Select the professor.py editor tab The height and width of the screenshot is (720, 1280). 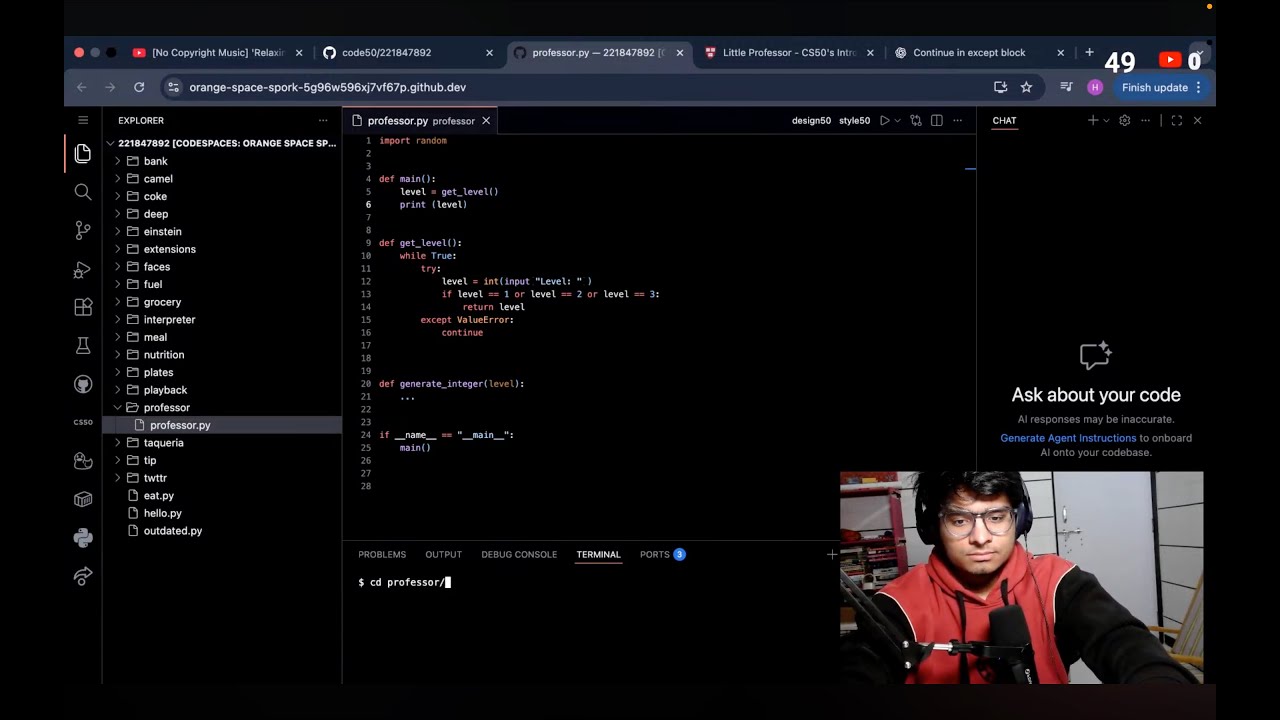[x=420, y=120]
